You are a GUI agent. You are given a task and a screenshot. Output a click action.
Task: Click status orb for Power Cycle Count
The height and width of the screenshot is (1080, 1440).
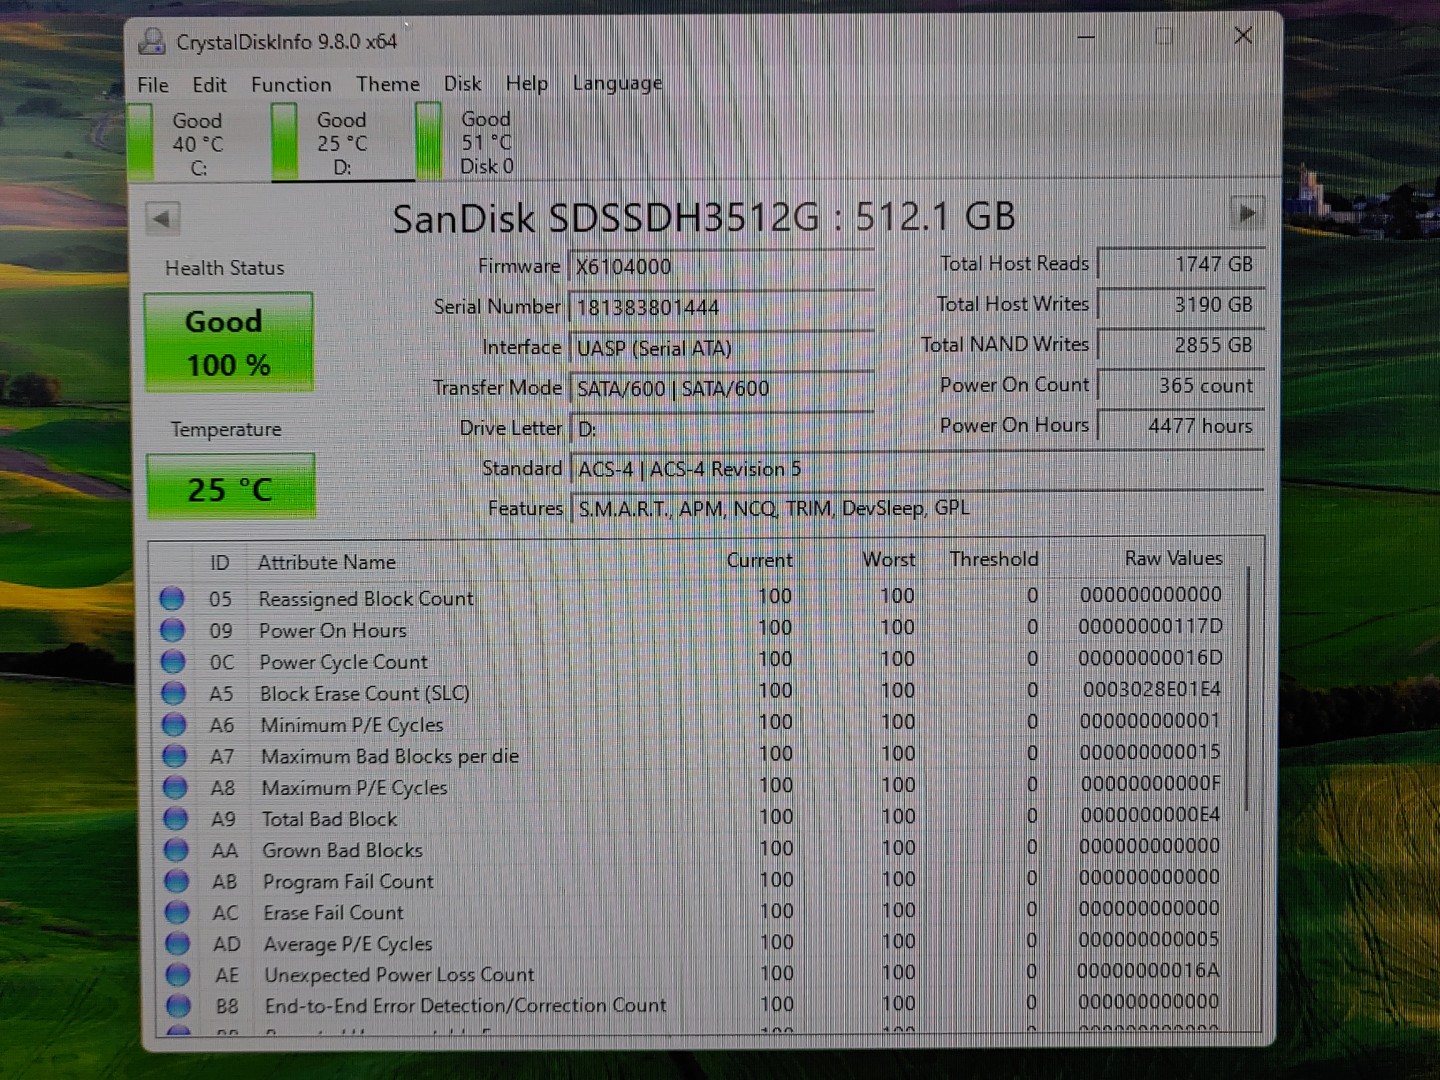click(173, 661)
